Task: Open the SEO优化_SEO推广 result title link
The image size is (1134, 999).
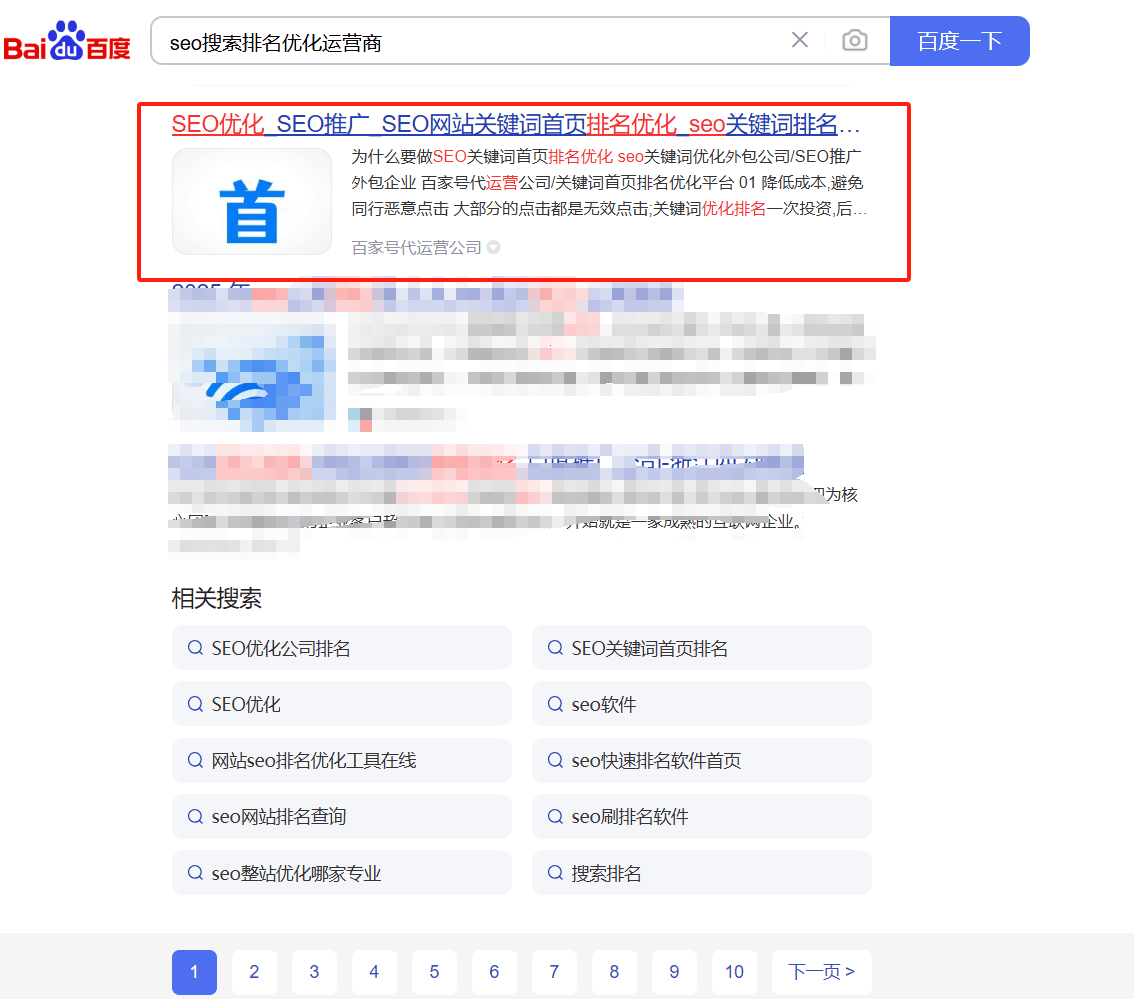Action: click(516, 124)
